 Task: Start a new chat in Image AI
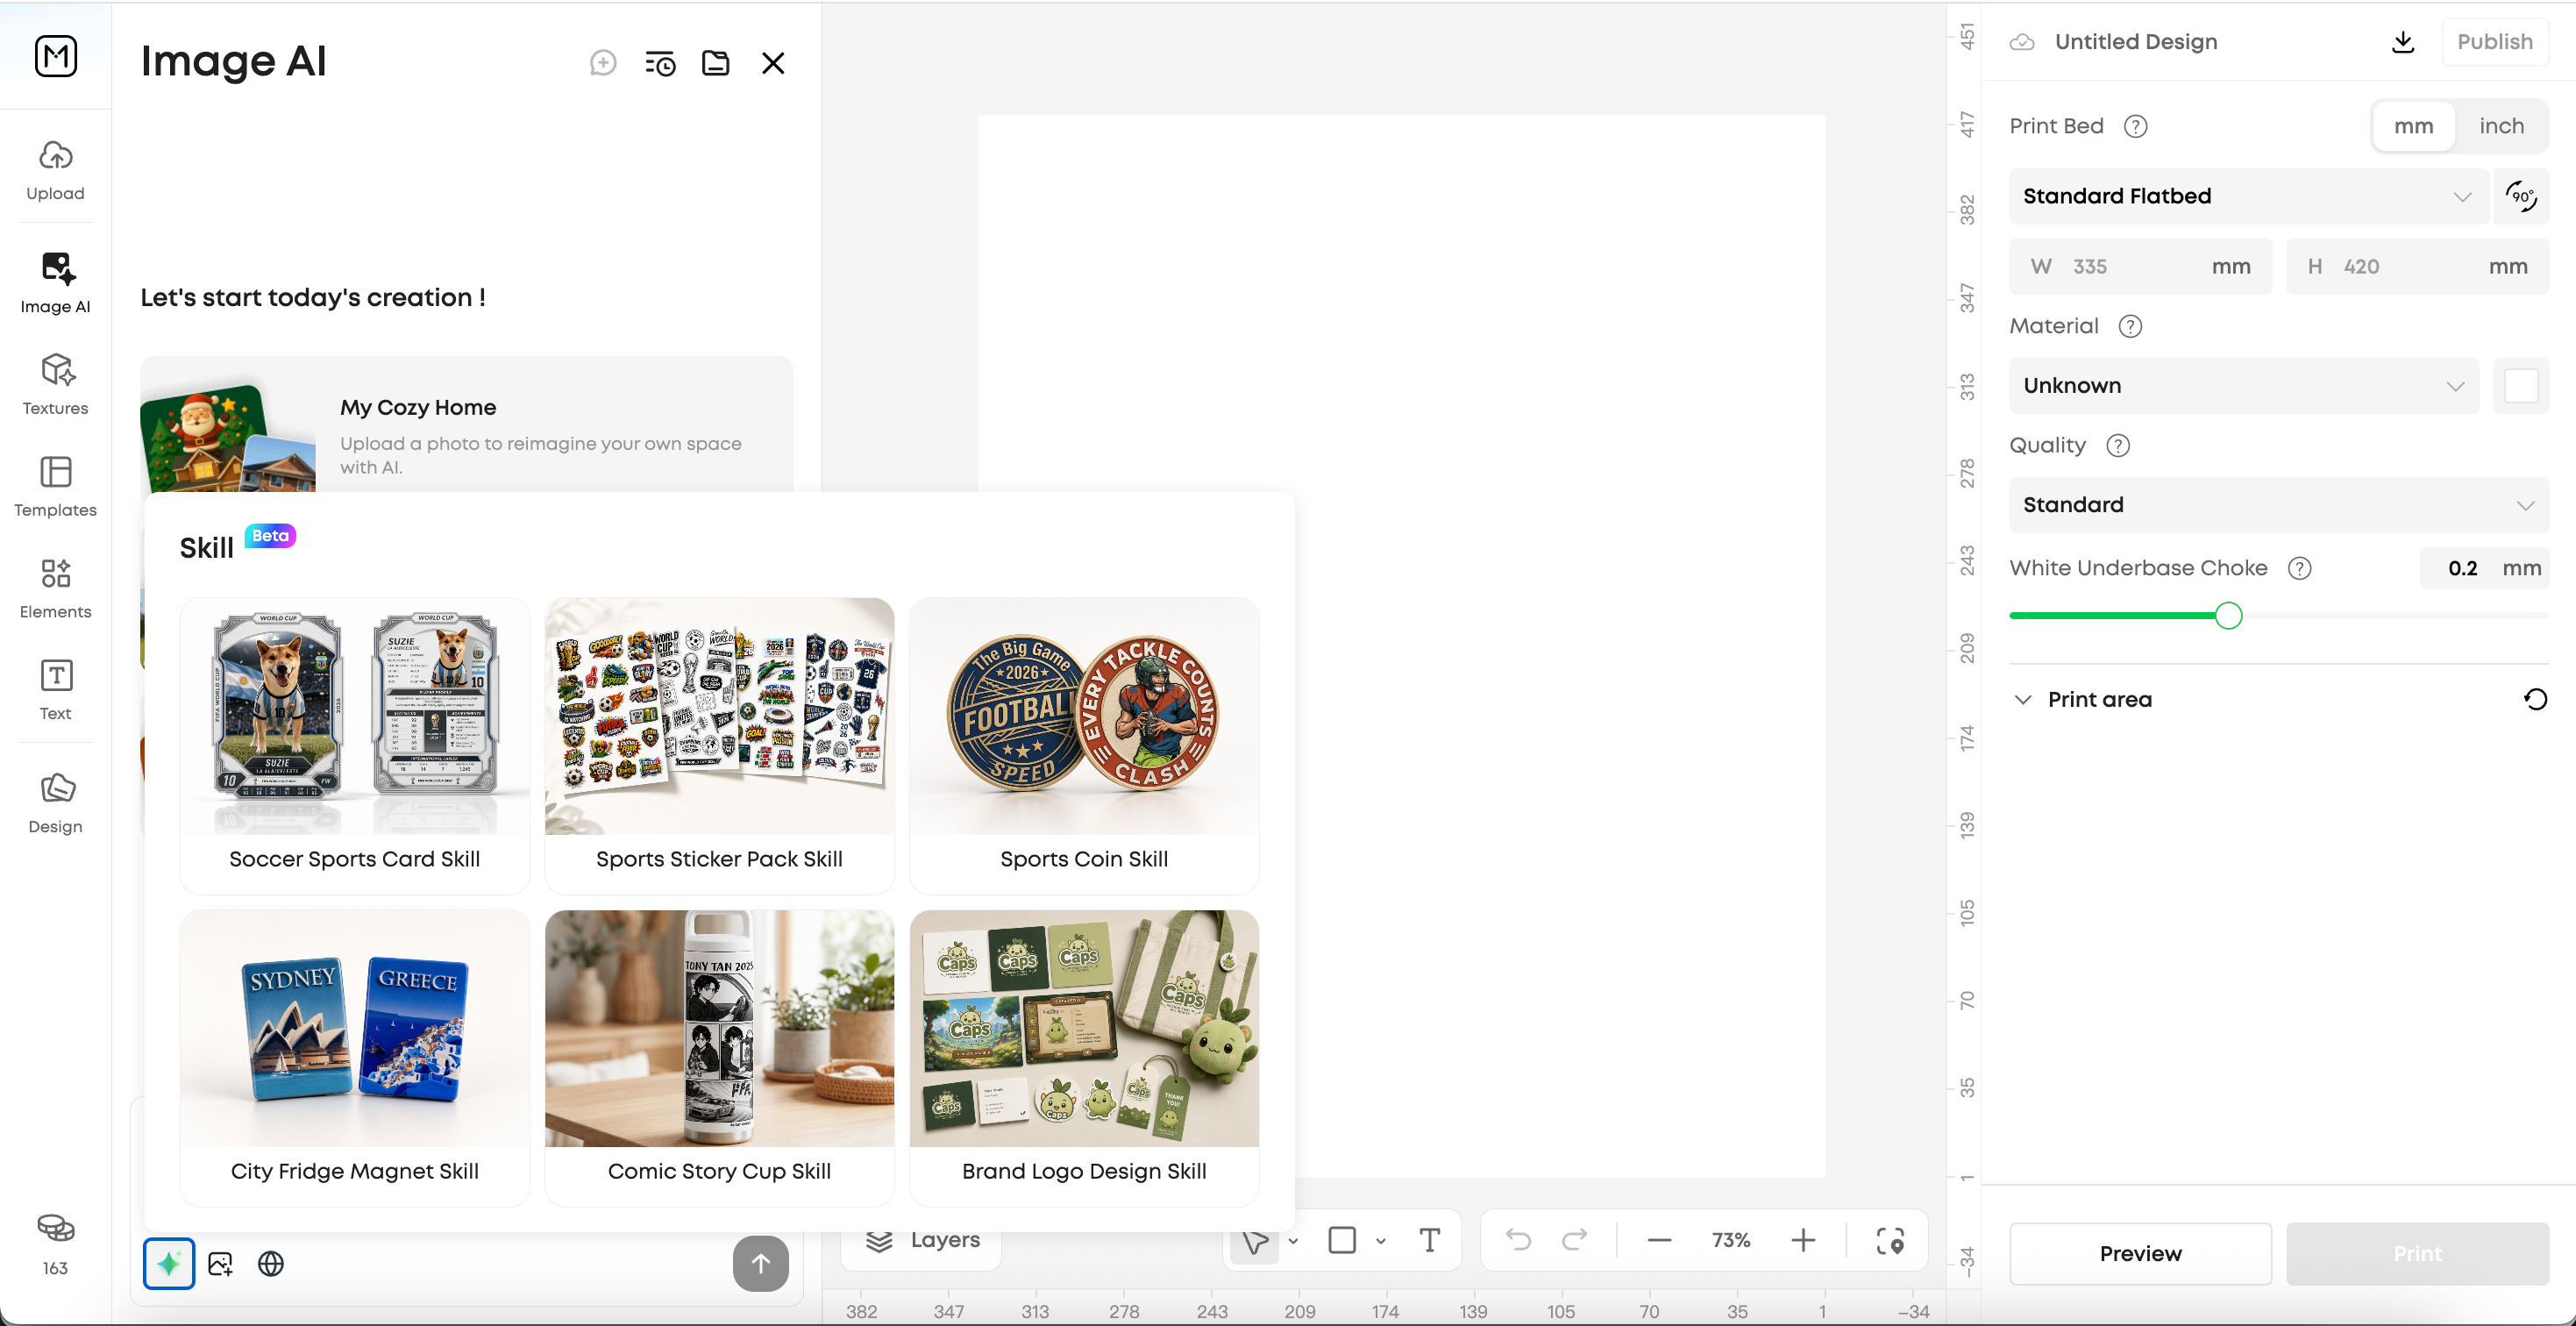pos(603,63)
